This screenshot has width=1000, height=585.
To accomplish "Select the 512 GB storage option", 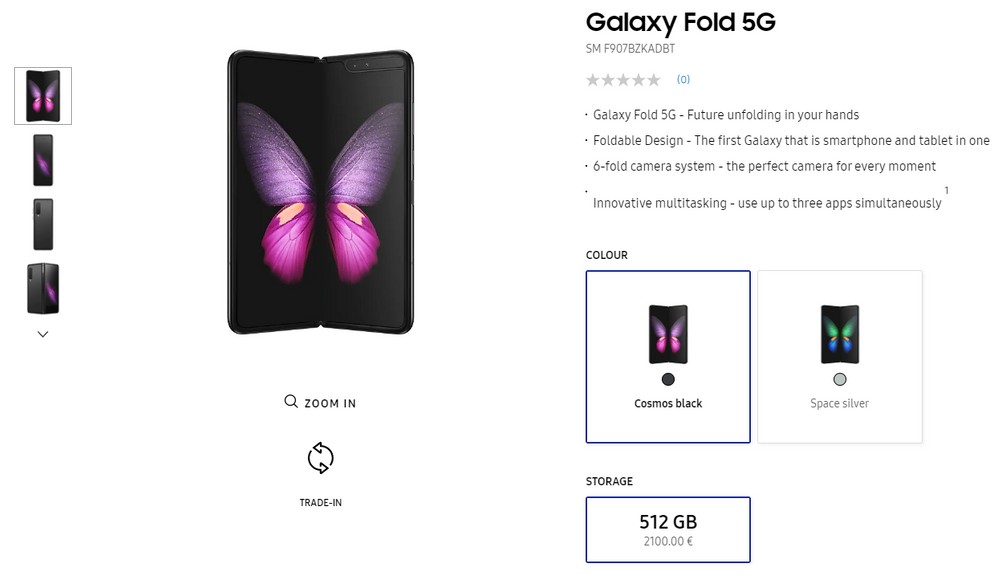I will 668,529.
